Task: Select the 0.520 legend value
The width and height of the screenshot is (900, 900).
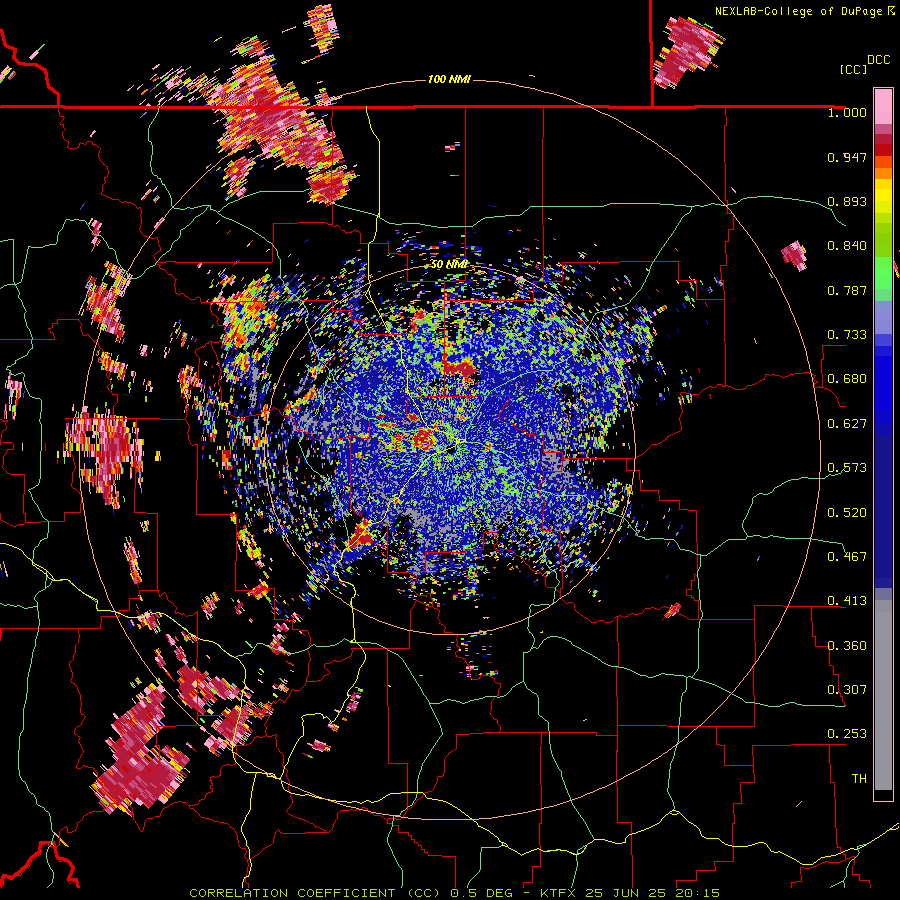Action: click(847, 513)
